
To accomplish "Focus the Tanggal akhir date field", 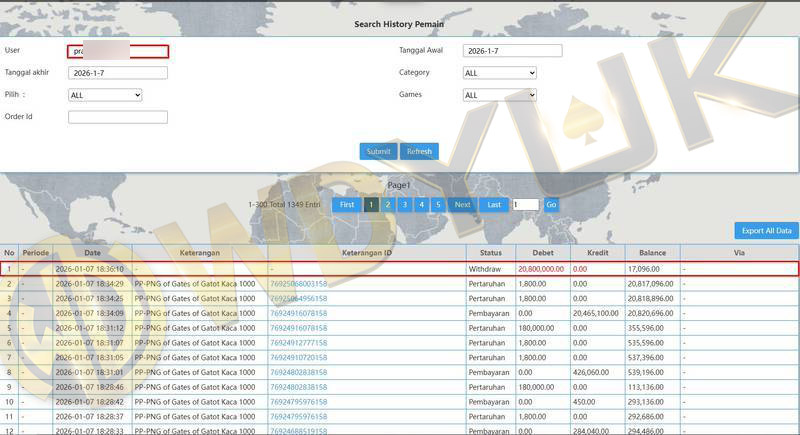I will 118,73.
